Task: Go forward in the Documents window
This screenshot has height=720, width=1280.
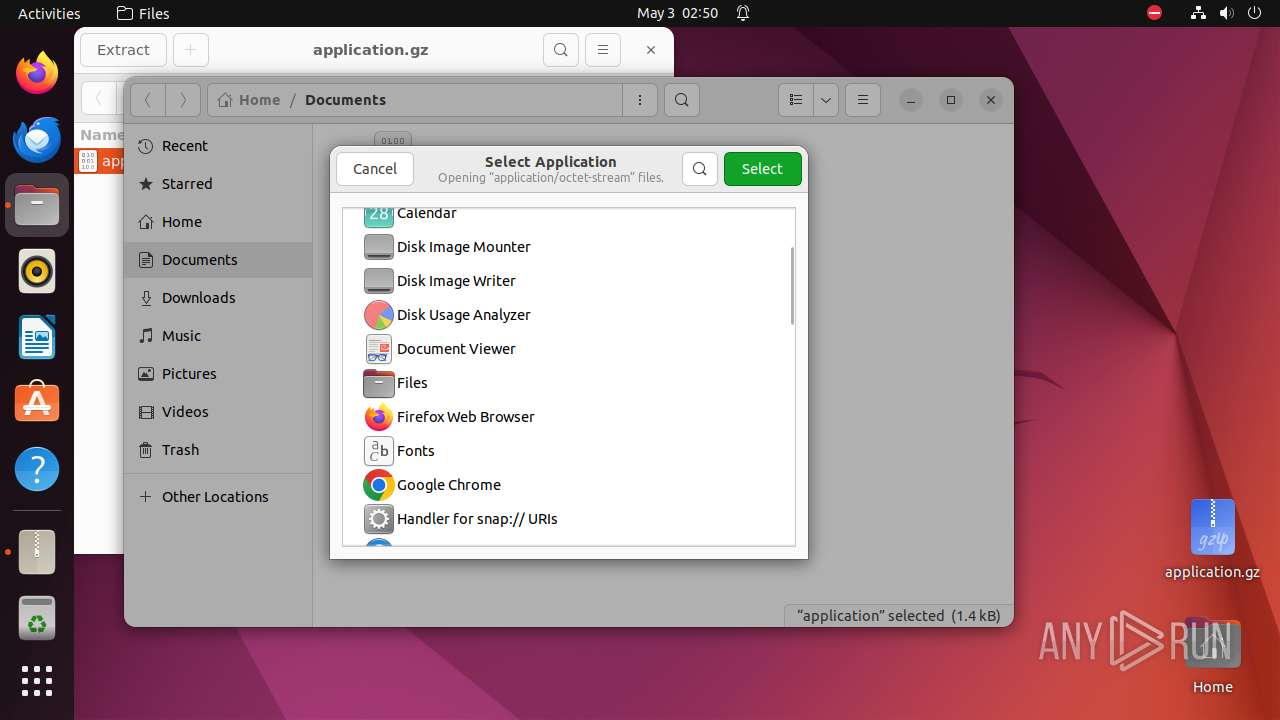Action: coord(182,100)
